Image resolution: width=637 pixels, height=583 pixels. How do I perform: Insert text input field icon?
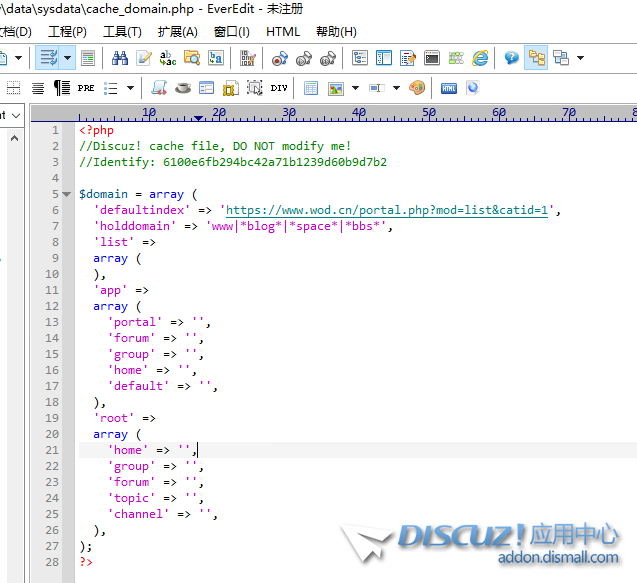click(x=377, y=88)
